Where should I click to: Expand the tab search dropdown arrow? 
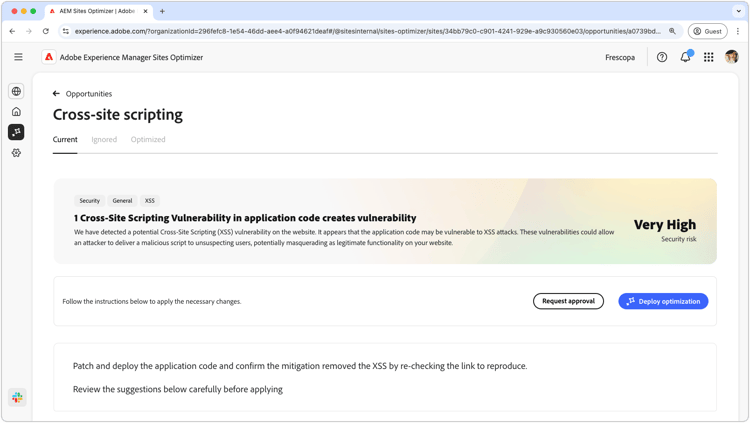click(739, 11)
